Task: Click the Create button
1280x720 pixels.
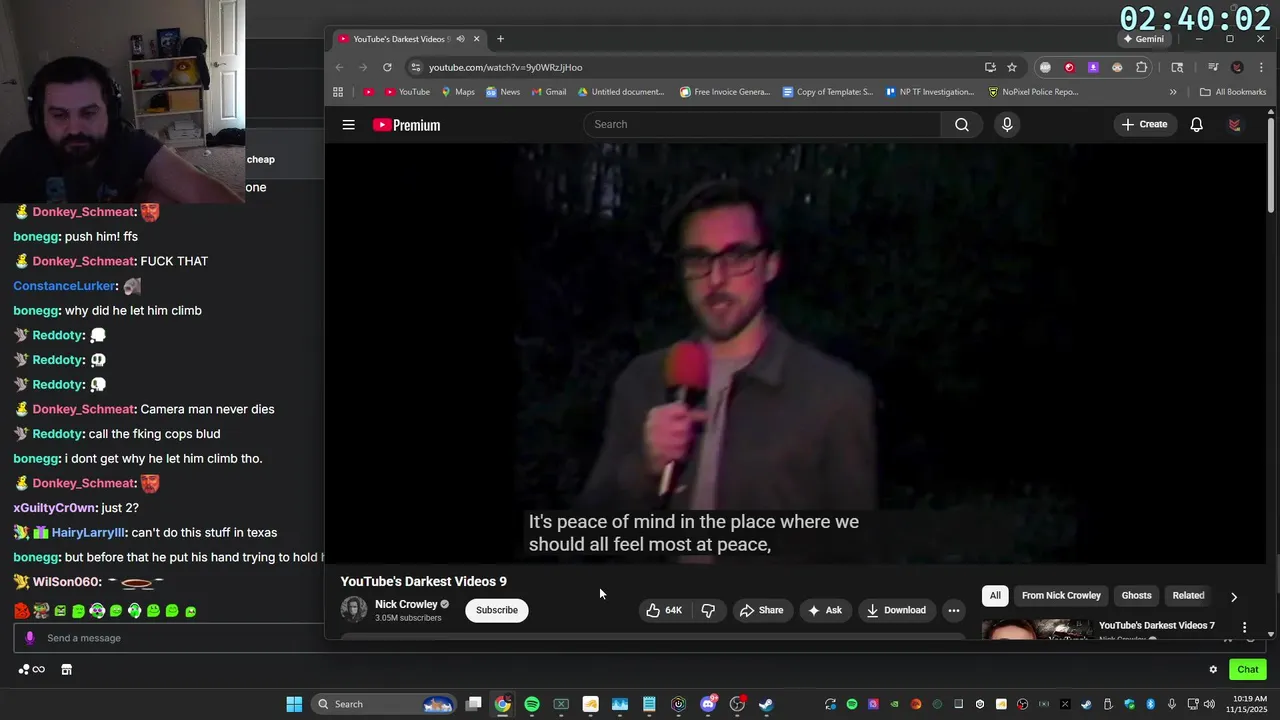Action: [1144, 125]
